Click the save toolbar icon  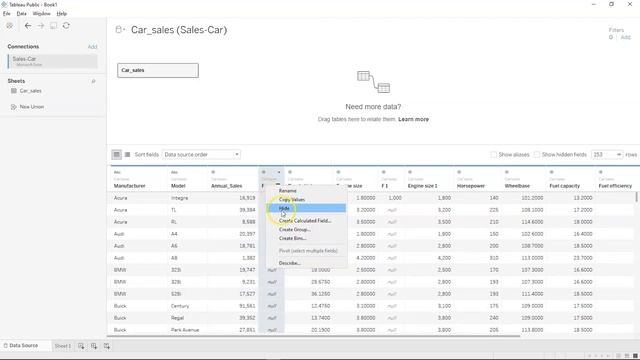tap(53, 25)
